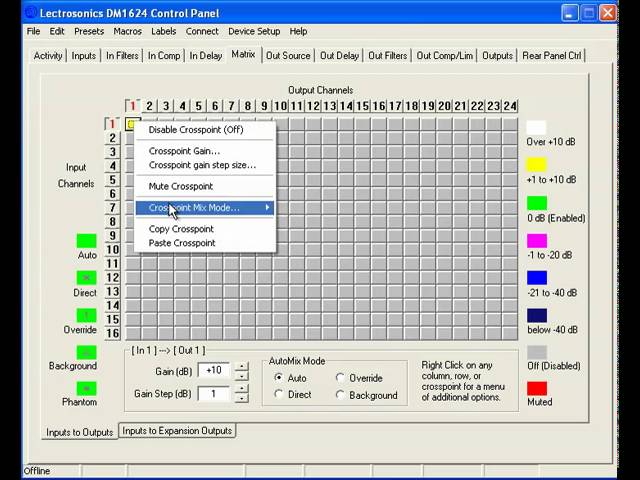Click the green Phantom mode legend icon

point(87,389)
